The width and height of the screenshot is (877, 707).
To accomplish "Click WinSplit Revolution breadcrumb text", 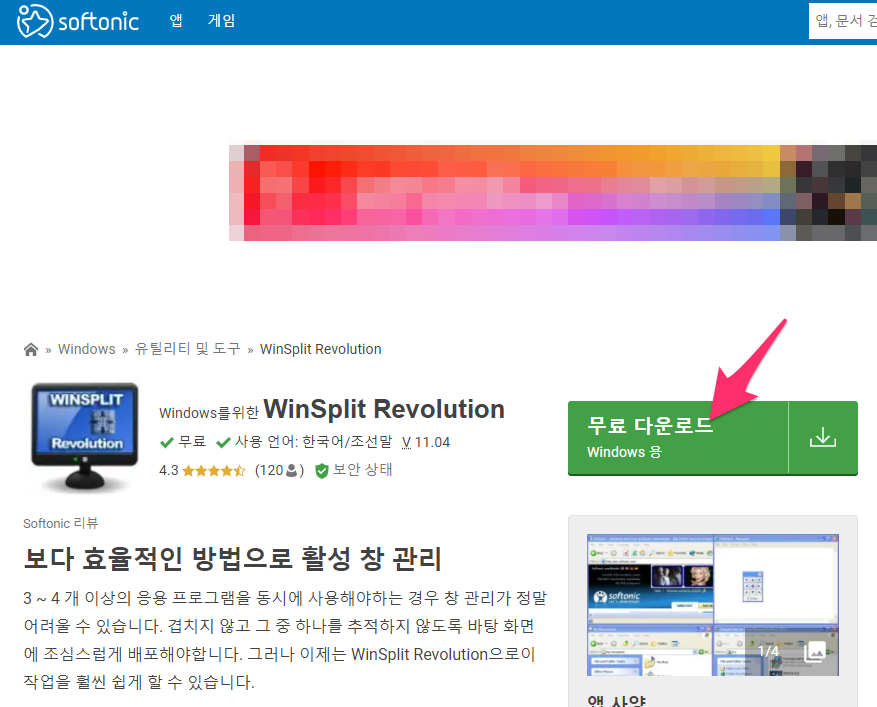I will [320, 349].
